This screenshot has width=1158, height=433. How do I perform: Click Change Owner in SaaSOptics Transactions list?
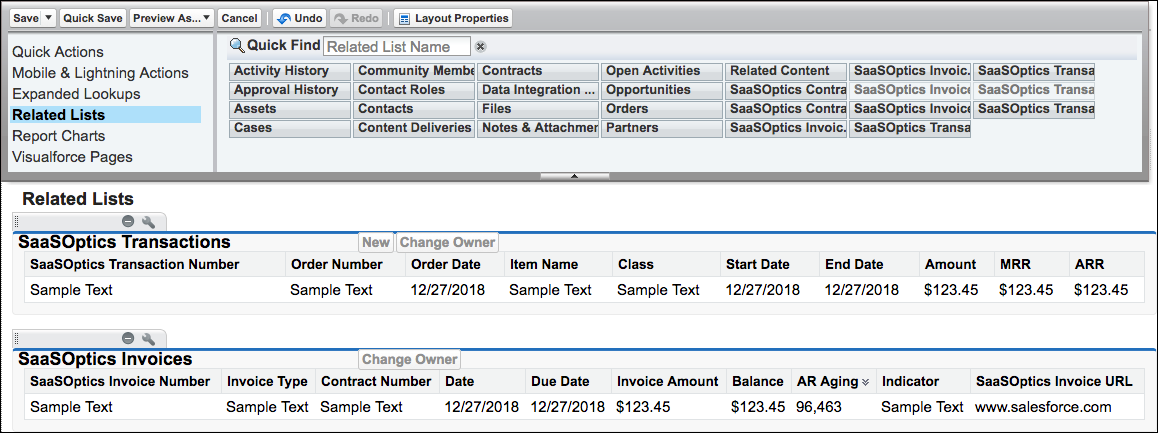point(448,242)
